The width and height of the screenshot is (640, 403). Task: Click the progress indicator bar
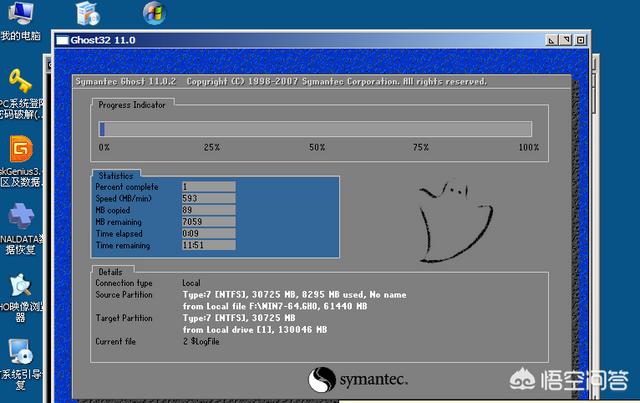tap(315, 129)
